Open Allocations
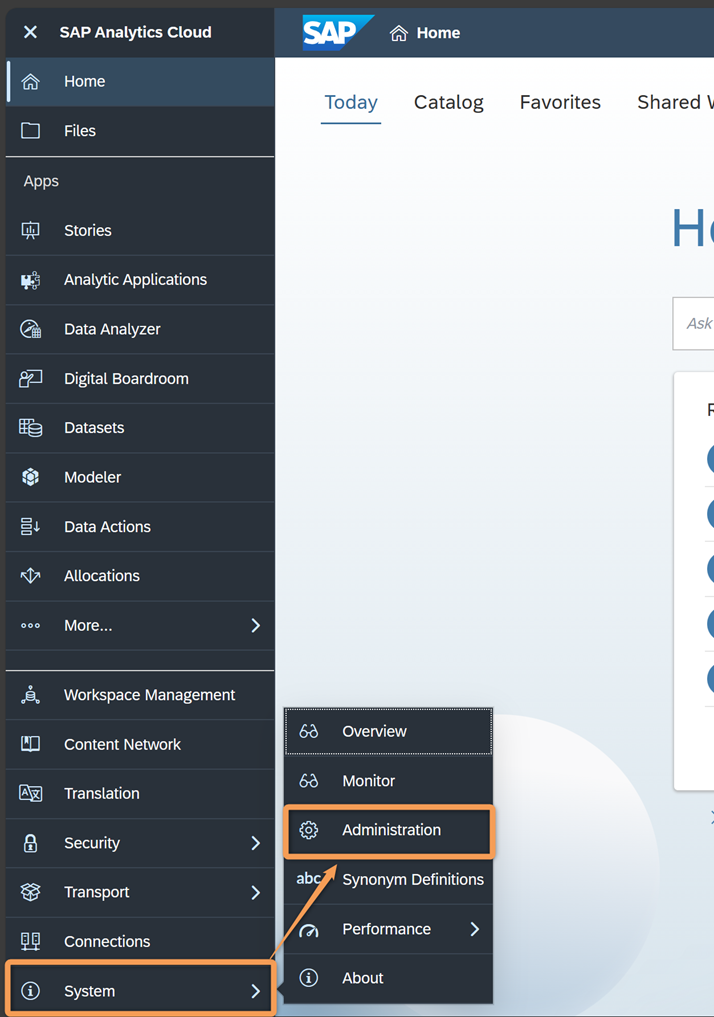This screenshot has height=1017, width=714. (x=140, y=575)
